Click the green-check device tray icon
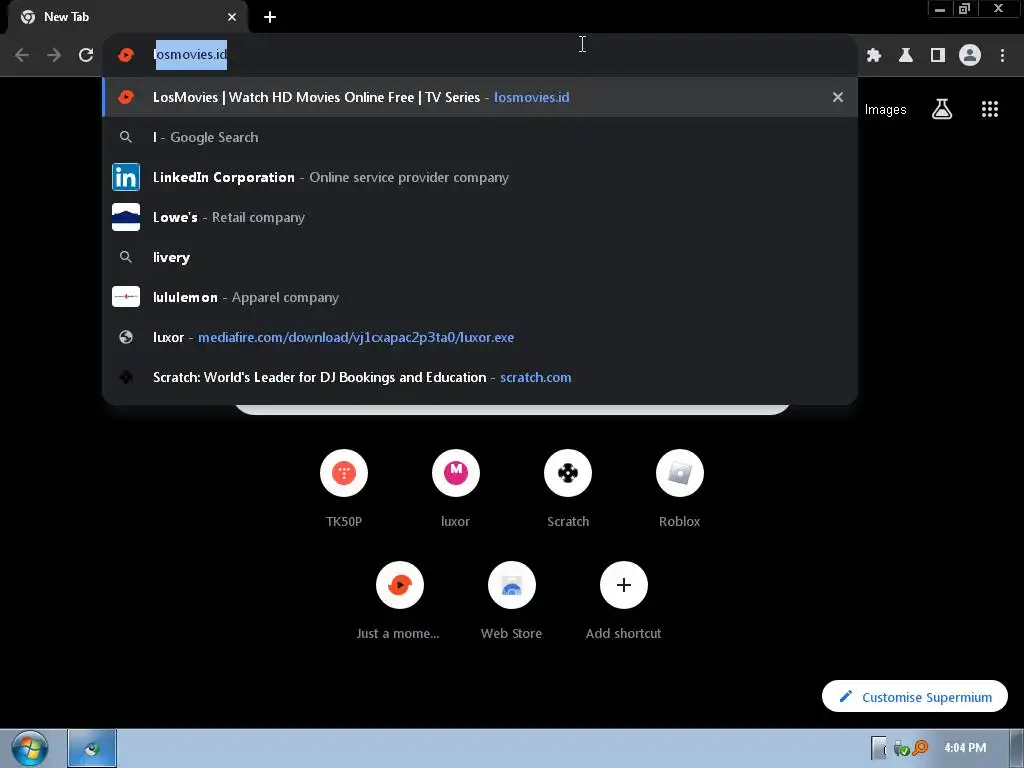Screen dimensions: 1024x768 click(x=902, y=748)
